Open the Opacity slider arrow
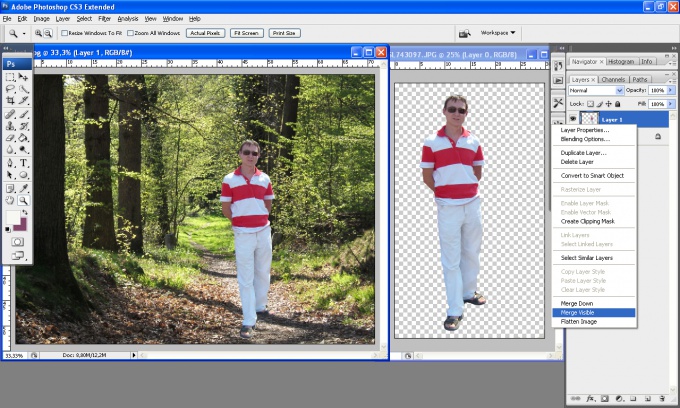680x408 pixels. point(671,90)
